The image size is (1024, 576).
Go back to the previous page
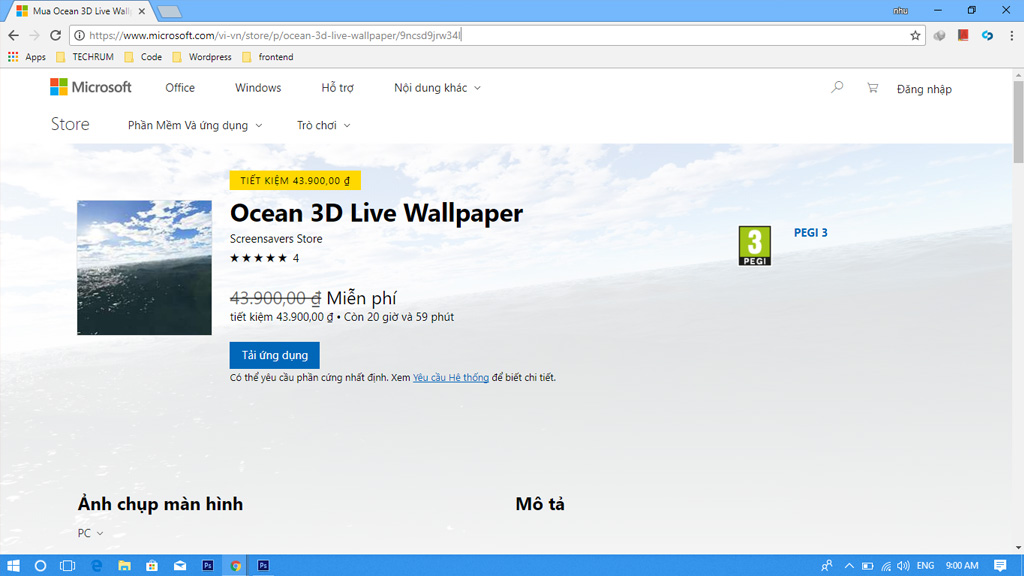[14, 35]
